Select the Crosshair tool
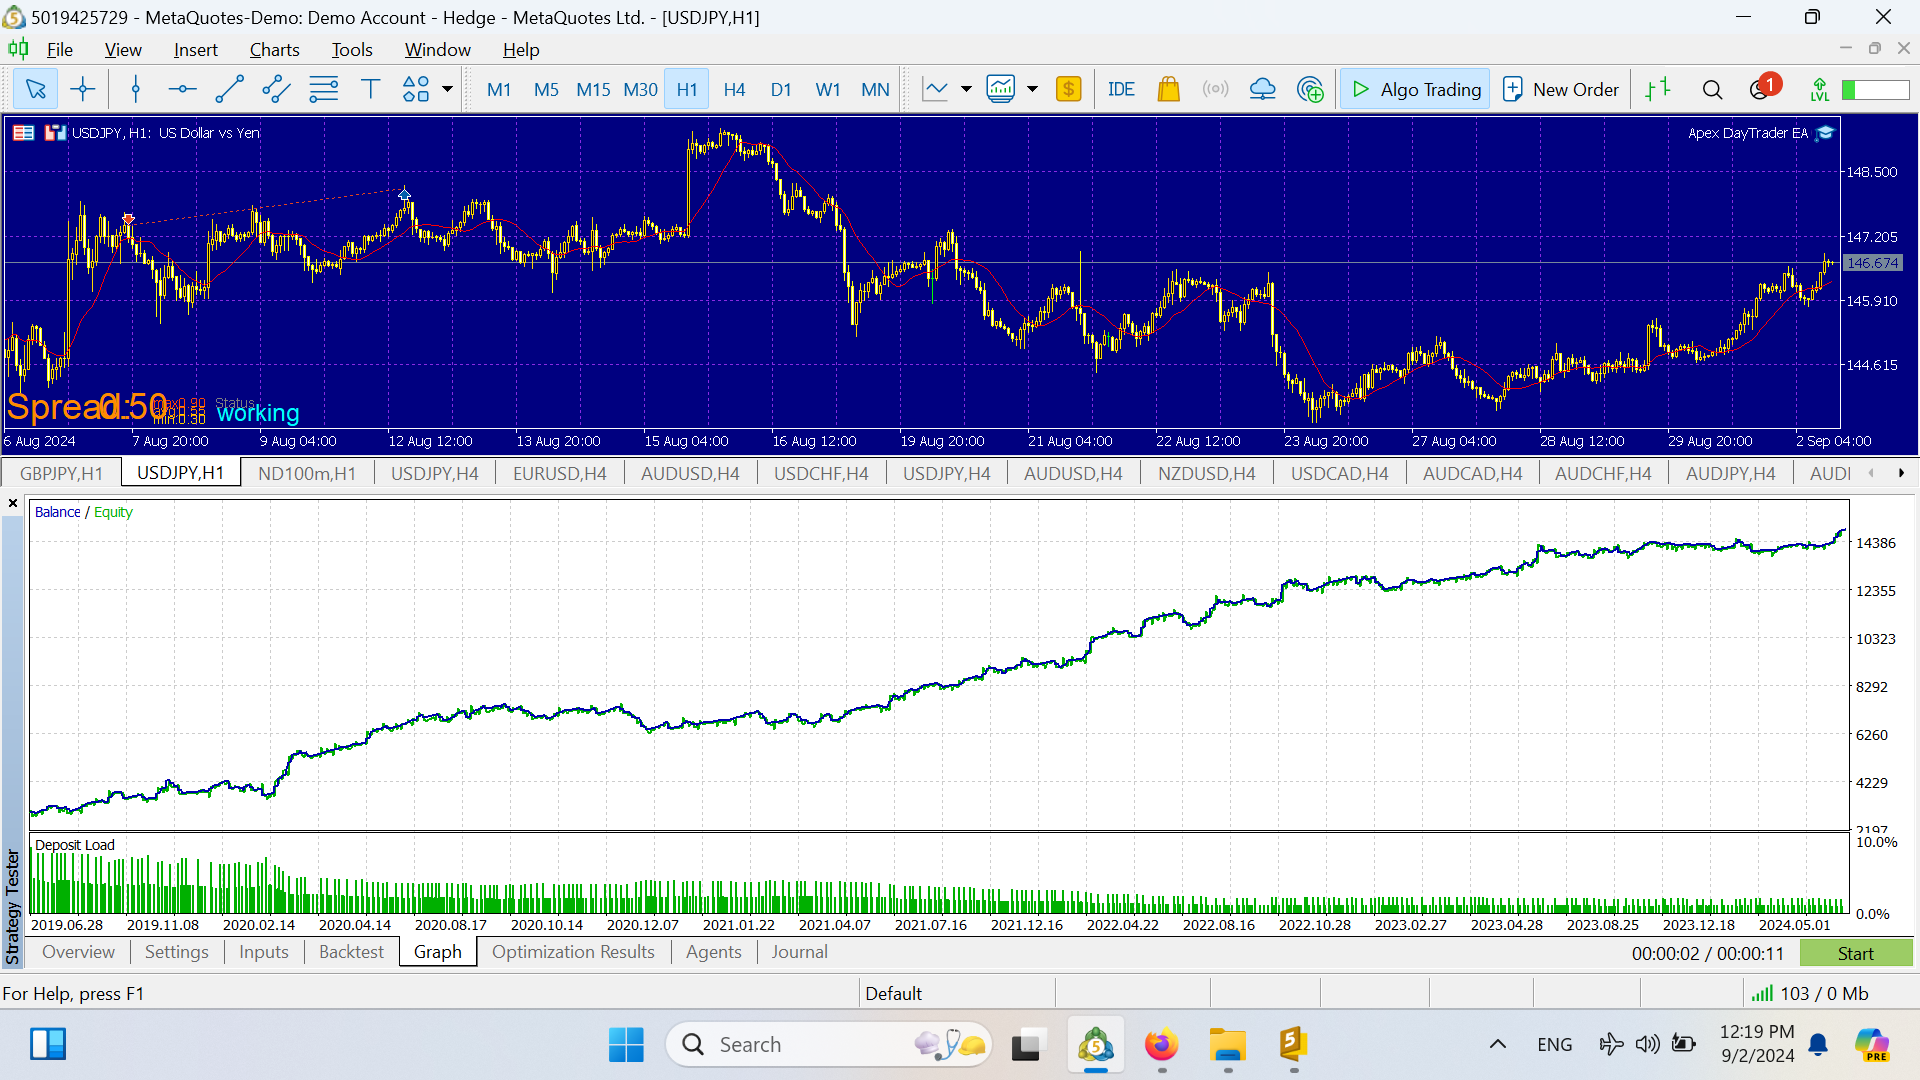Screen dimensions: 1920x1080 (x=83, y=88)
